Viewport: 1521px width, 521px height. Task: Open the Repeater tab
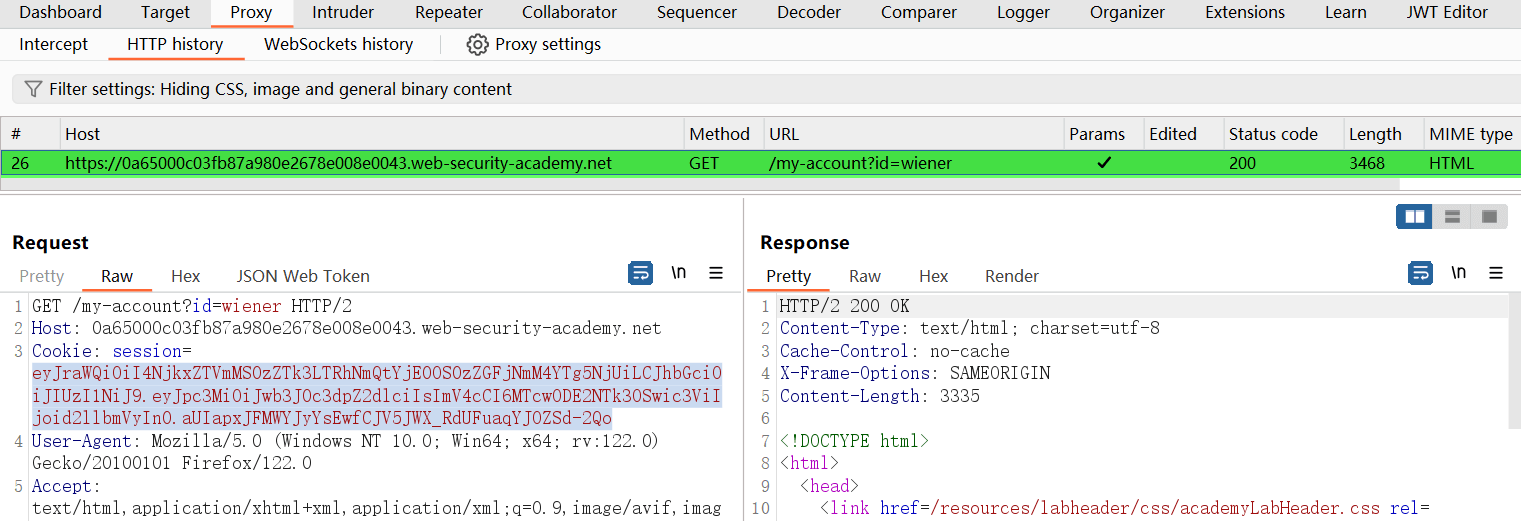pos(449,13)
